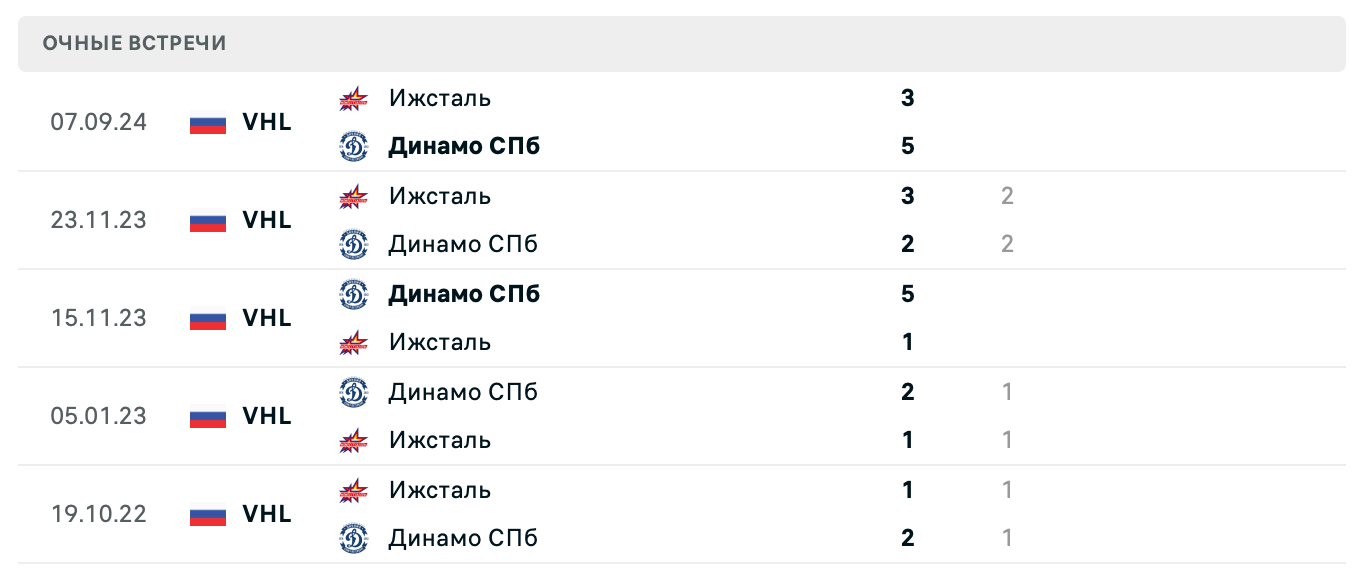Click Russian flag next to 15.11.23 match
Screen dimensions: 1360x578
click(208, 319)
